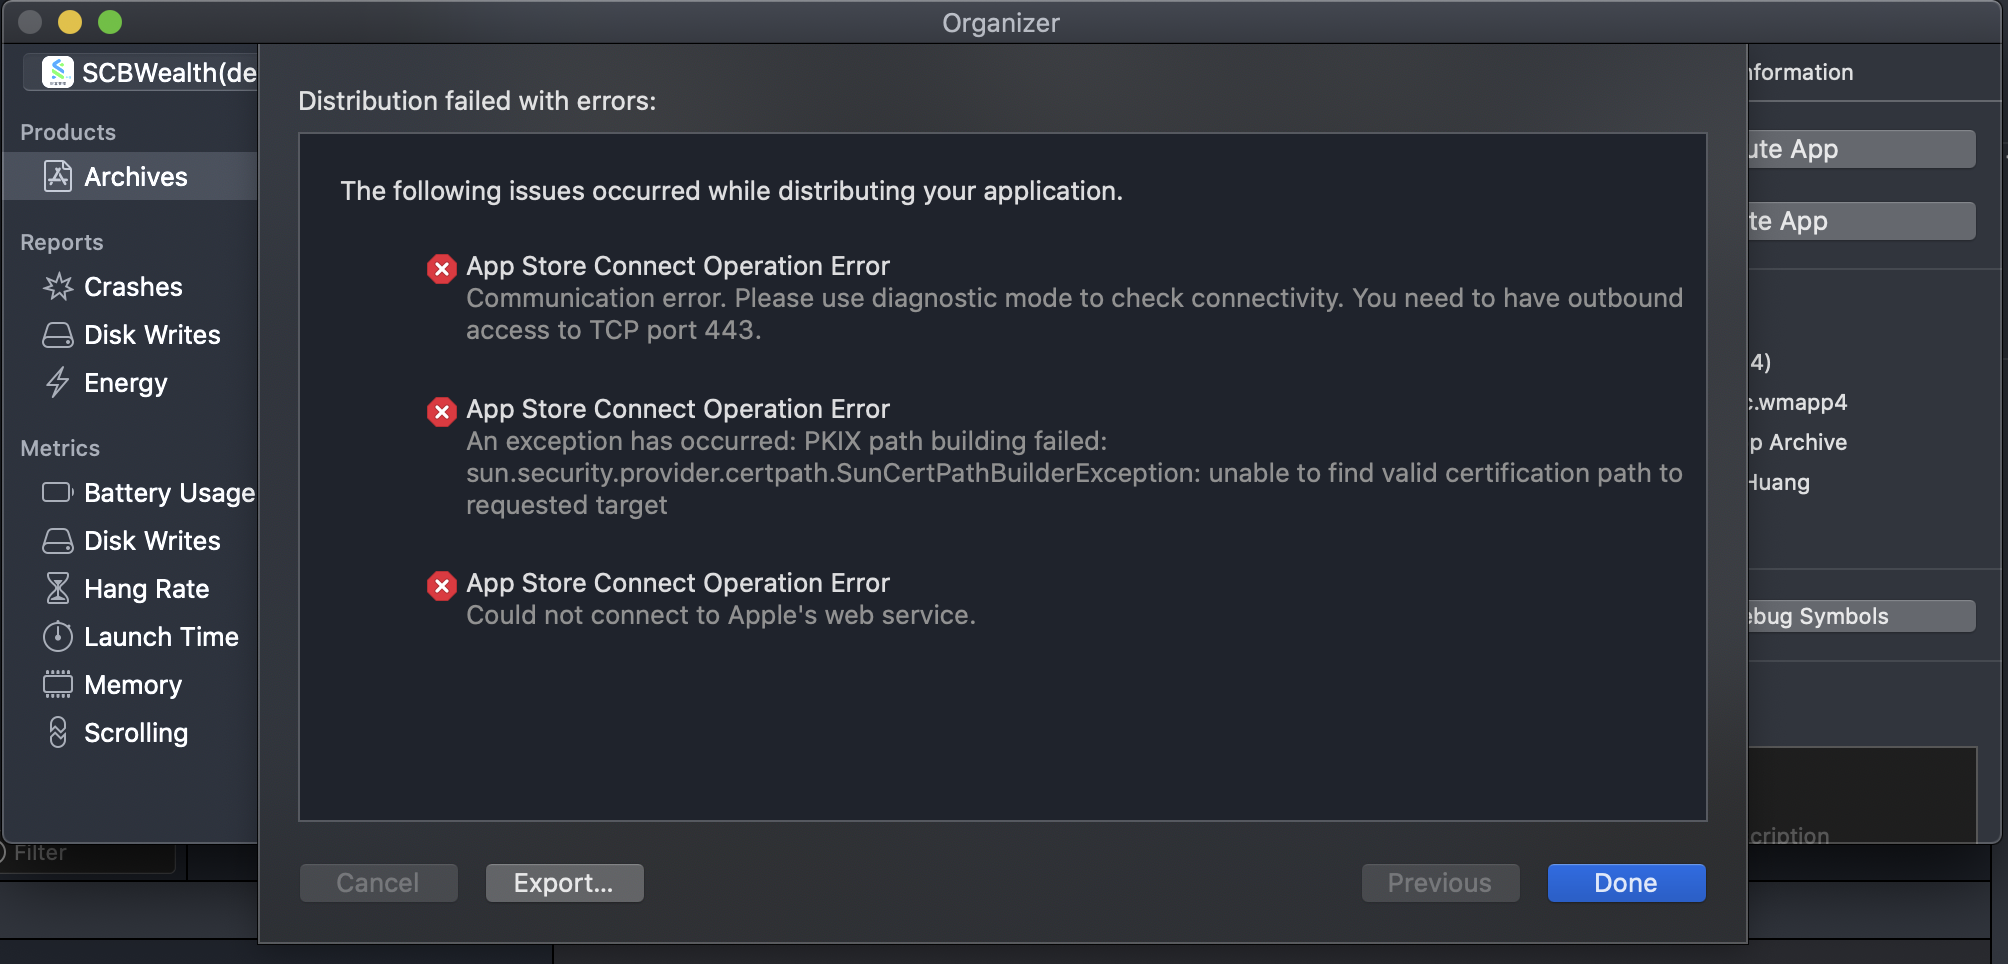Screen dimensions: 2008x964
Task: Click the Archives icon in sidebar
Action: [x=58, y=176]
